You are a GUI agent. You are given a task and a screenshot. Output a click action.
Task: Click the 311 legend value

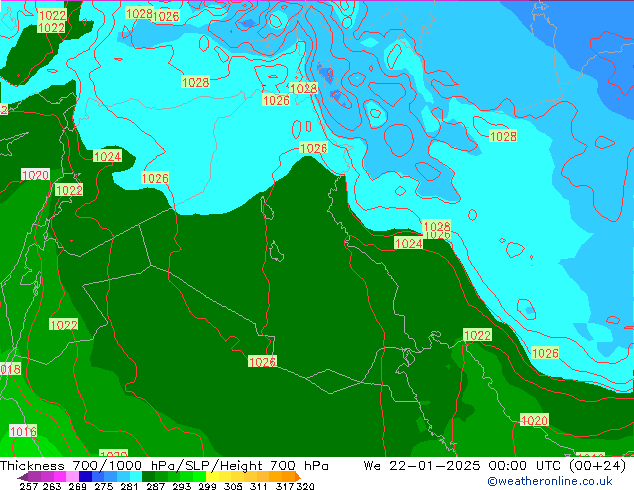click(x=259, y=486)
